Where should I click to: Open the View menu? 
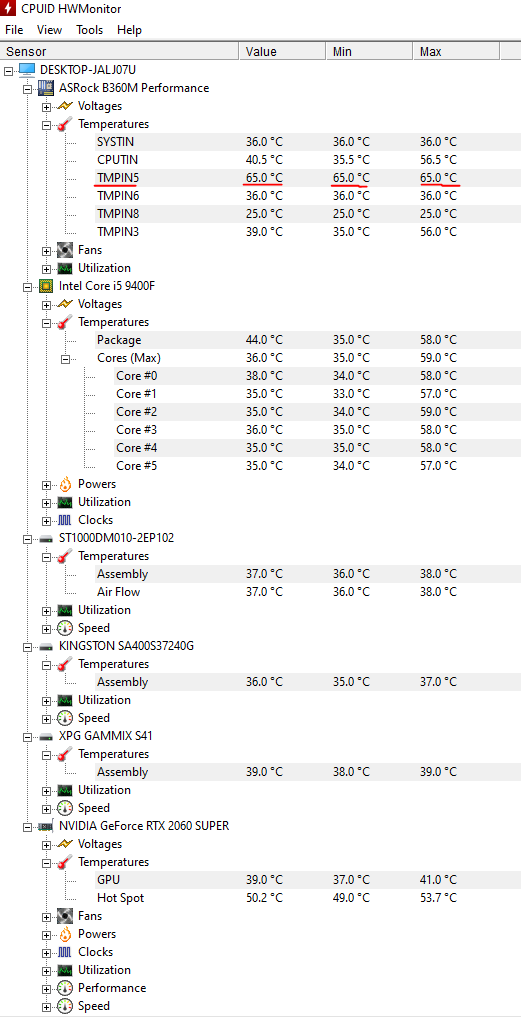point(49,30)
